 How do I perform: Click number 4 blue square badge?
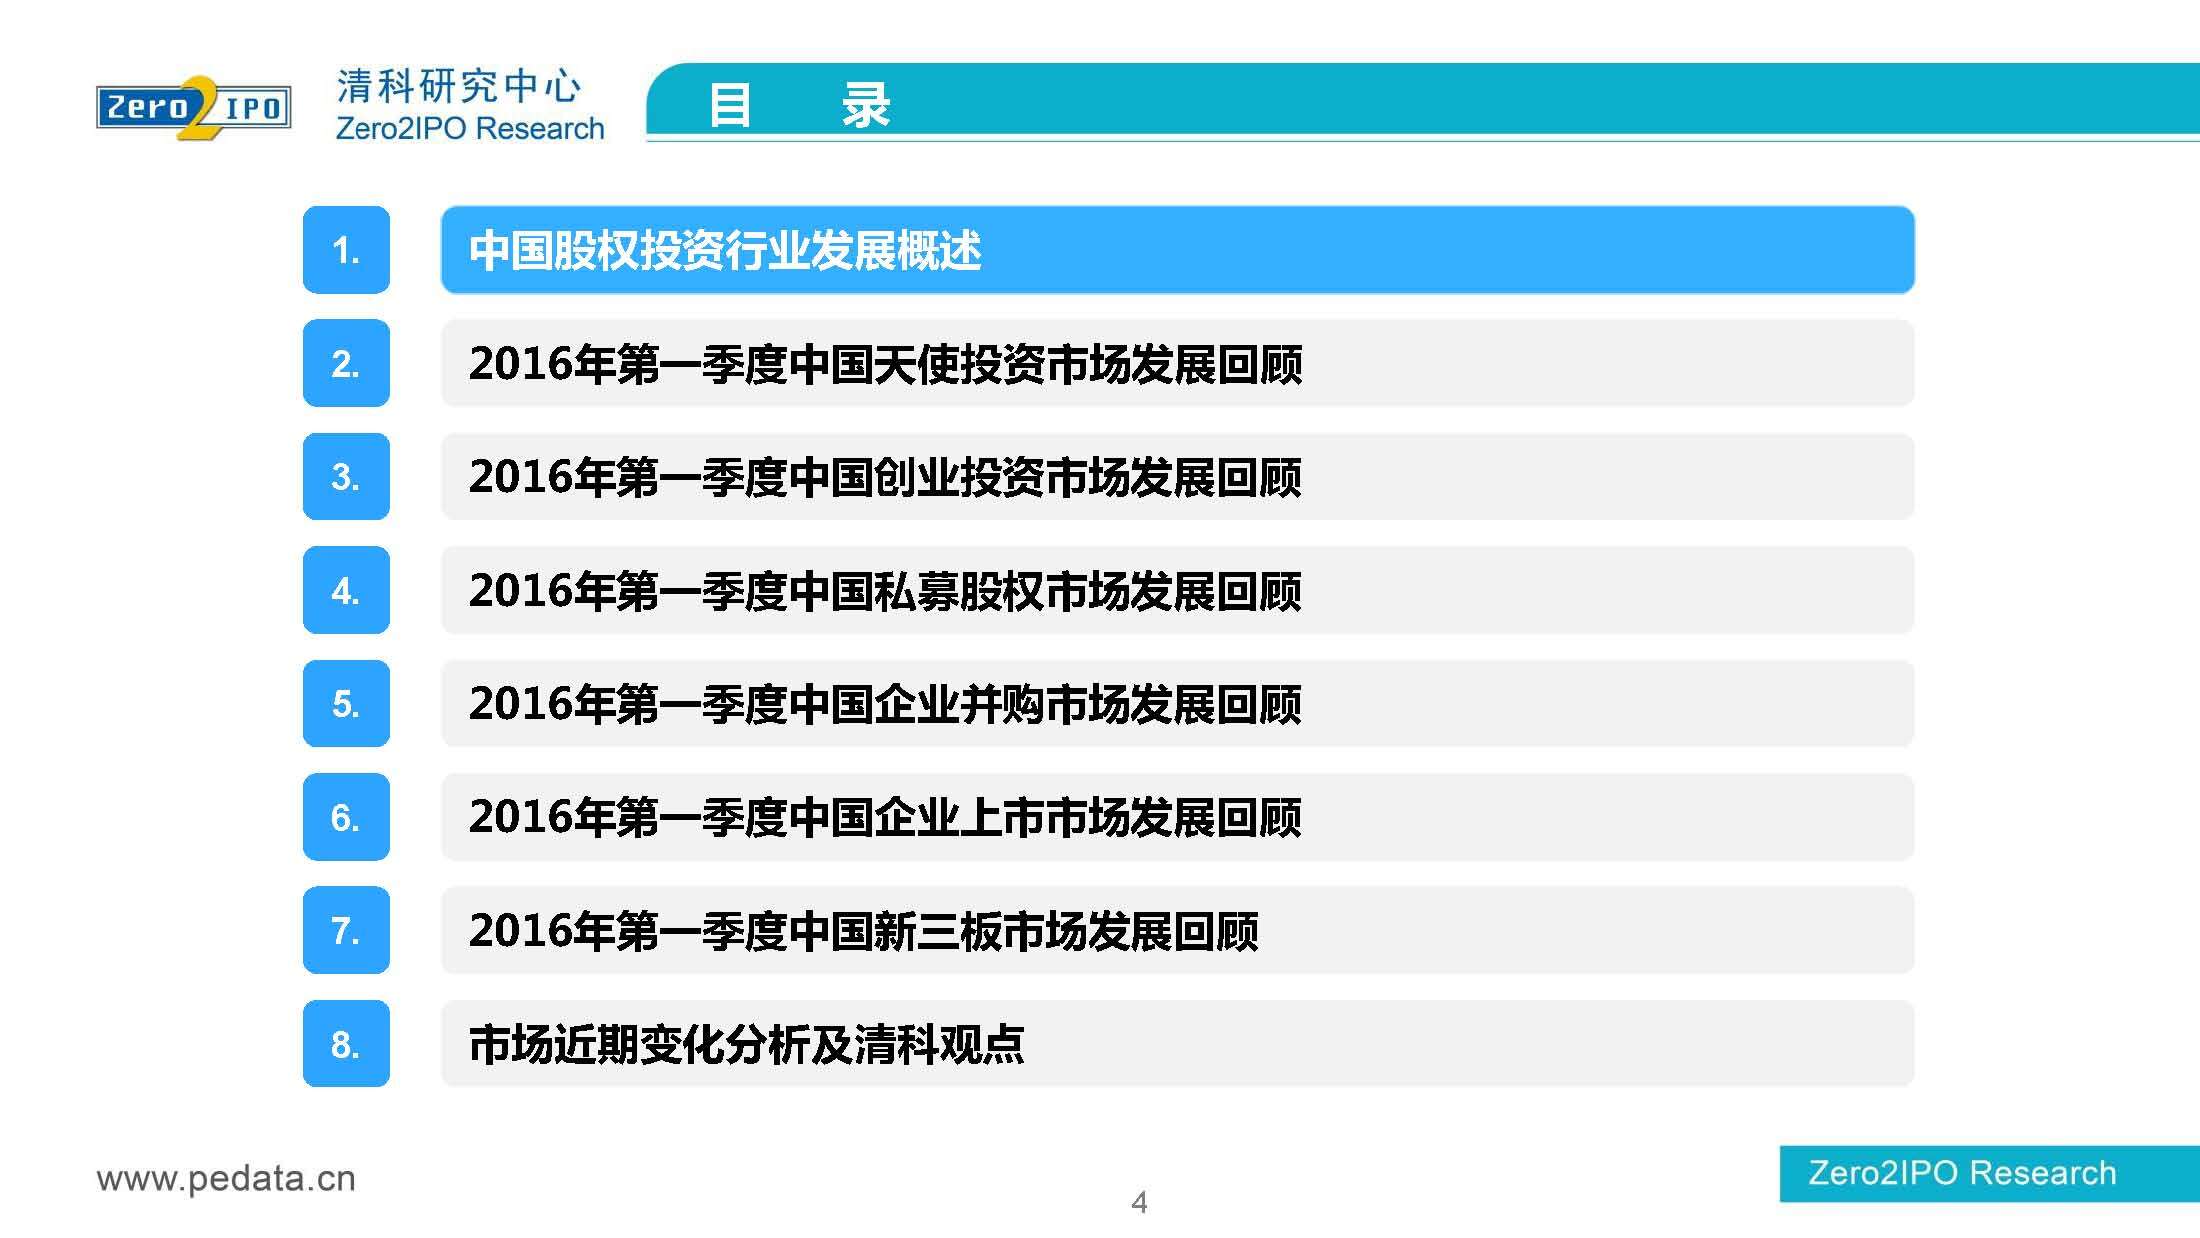coord(346,590)
